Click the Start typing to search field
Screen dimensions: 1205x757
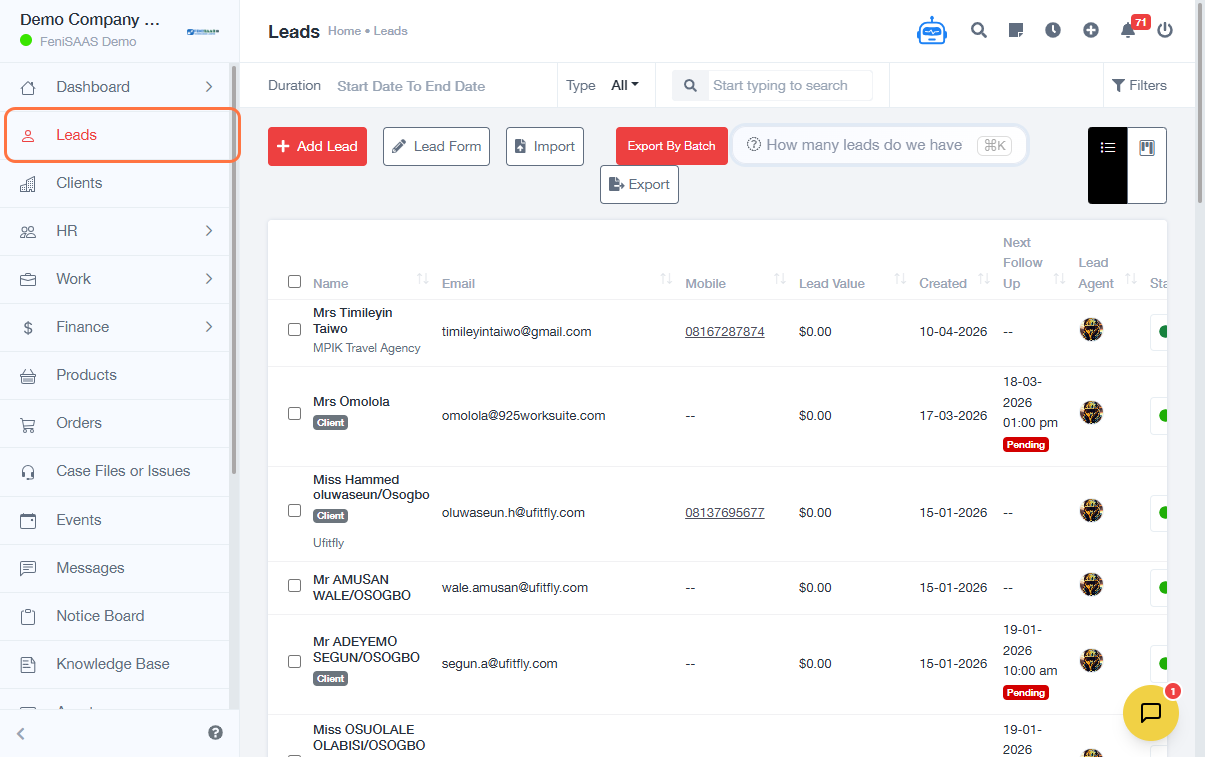pyautogui.click(x=790, y=86)
